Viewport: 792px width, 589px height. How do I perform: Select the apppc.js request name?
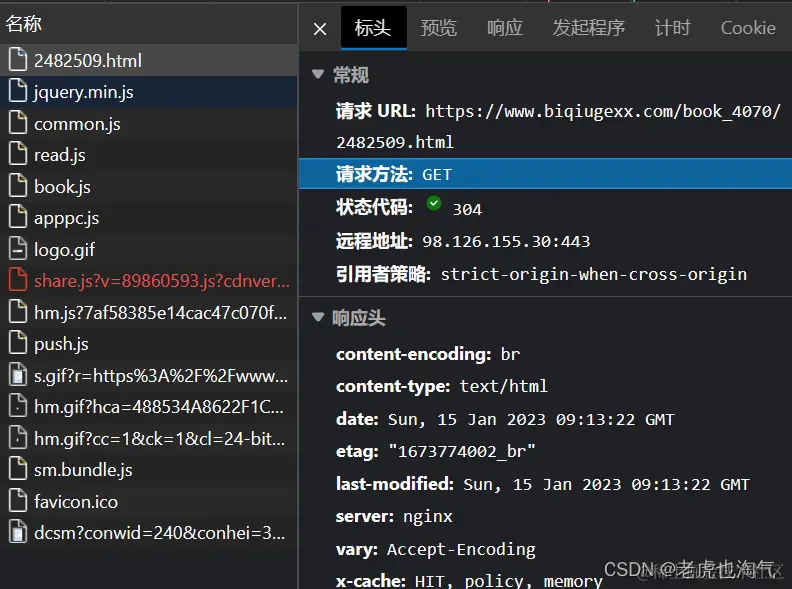click(x=67, y=219)
